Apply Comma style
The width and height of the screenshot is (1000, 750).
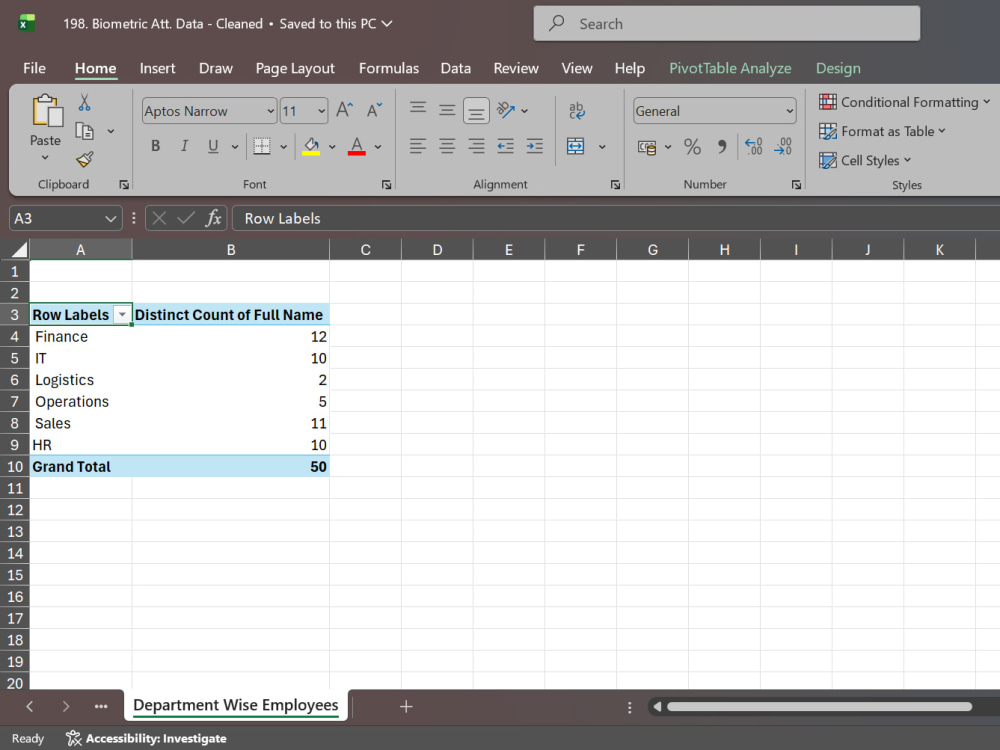point(721,147)
